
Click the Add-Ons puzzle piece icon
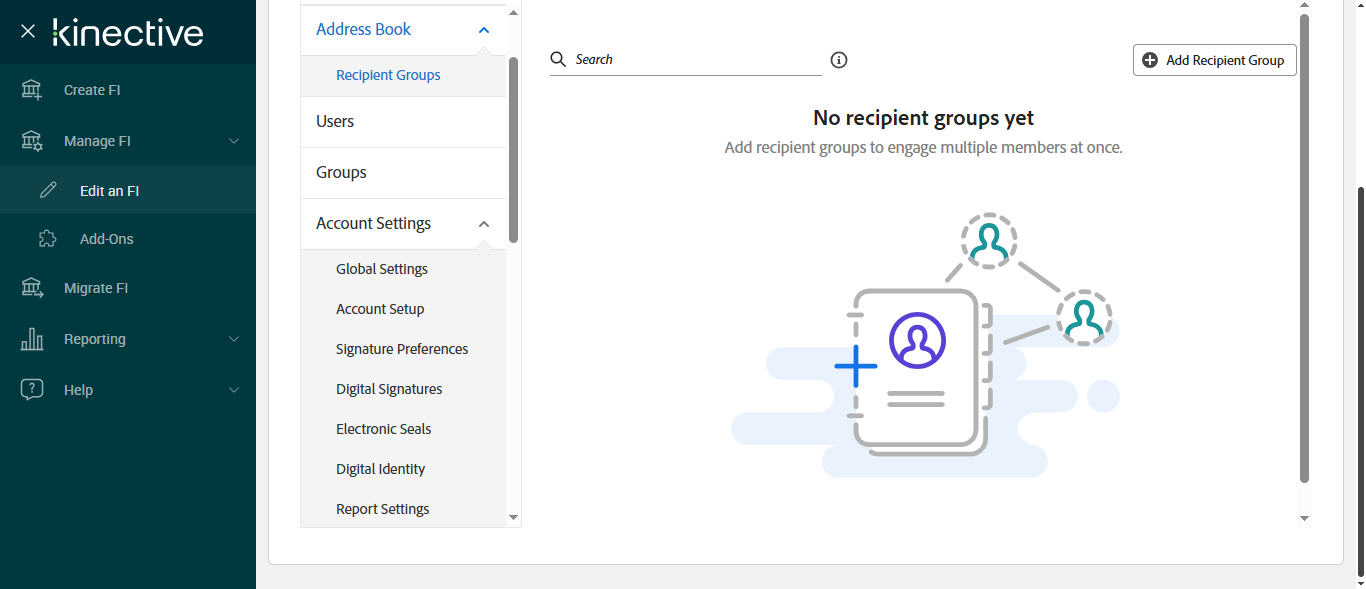tap(47, 239)
